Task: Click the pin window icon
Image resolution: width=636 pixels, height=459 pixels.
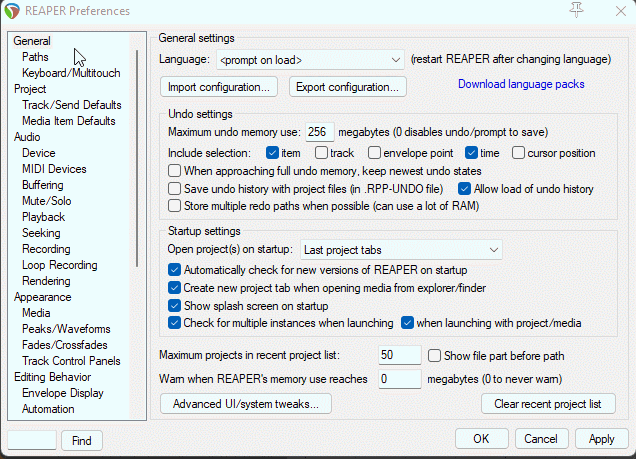Action: point(576,10)
